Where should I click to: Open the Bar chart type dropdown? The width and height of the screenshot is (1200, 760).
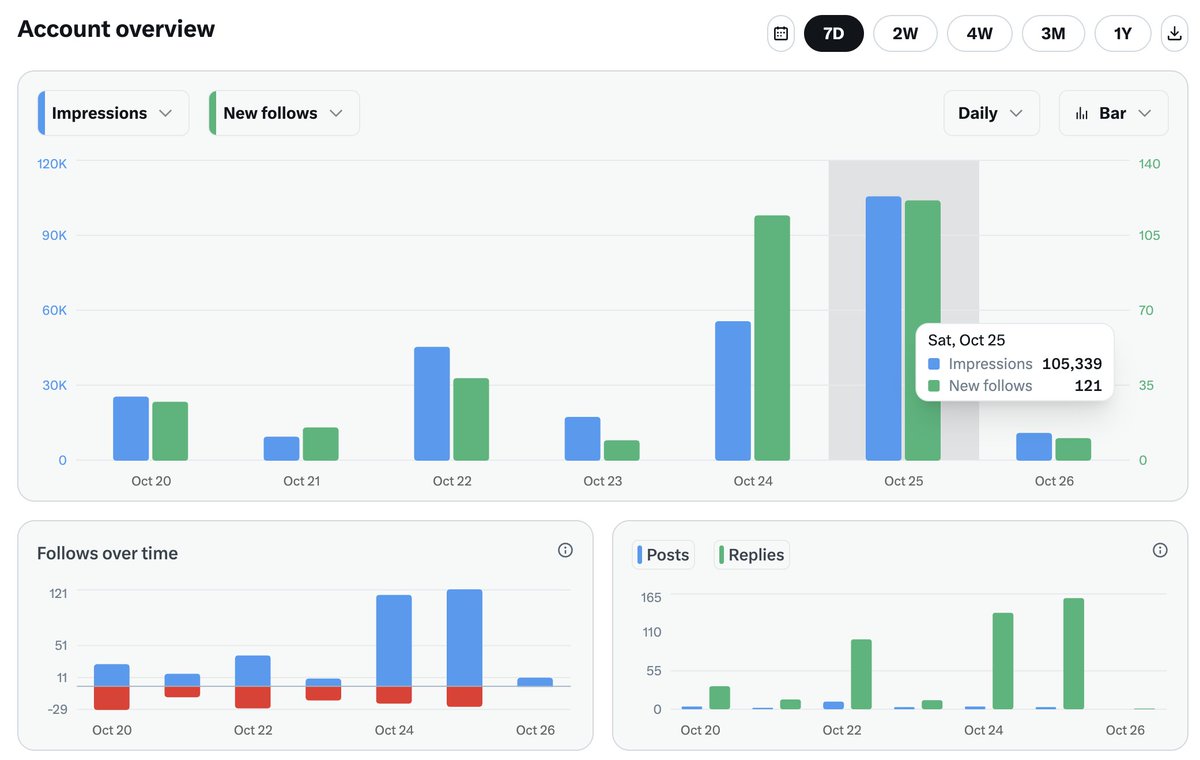click(x=1113, y=113)
